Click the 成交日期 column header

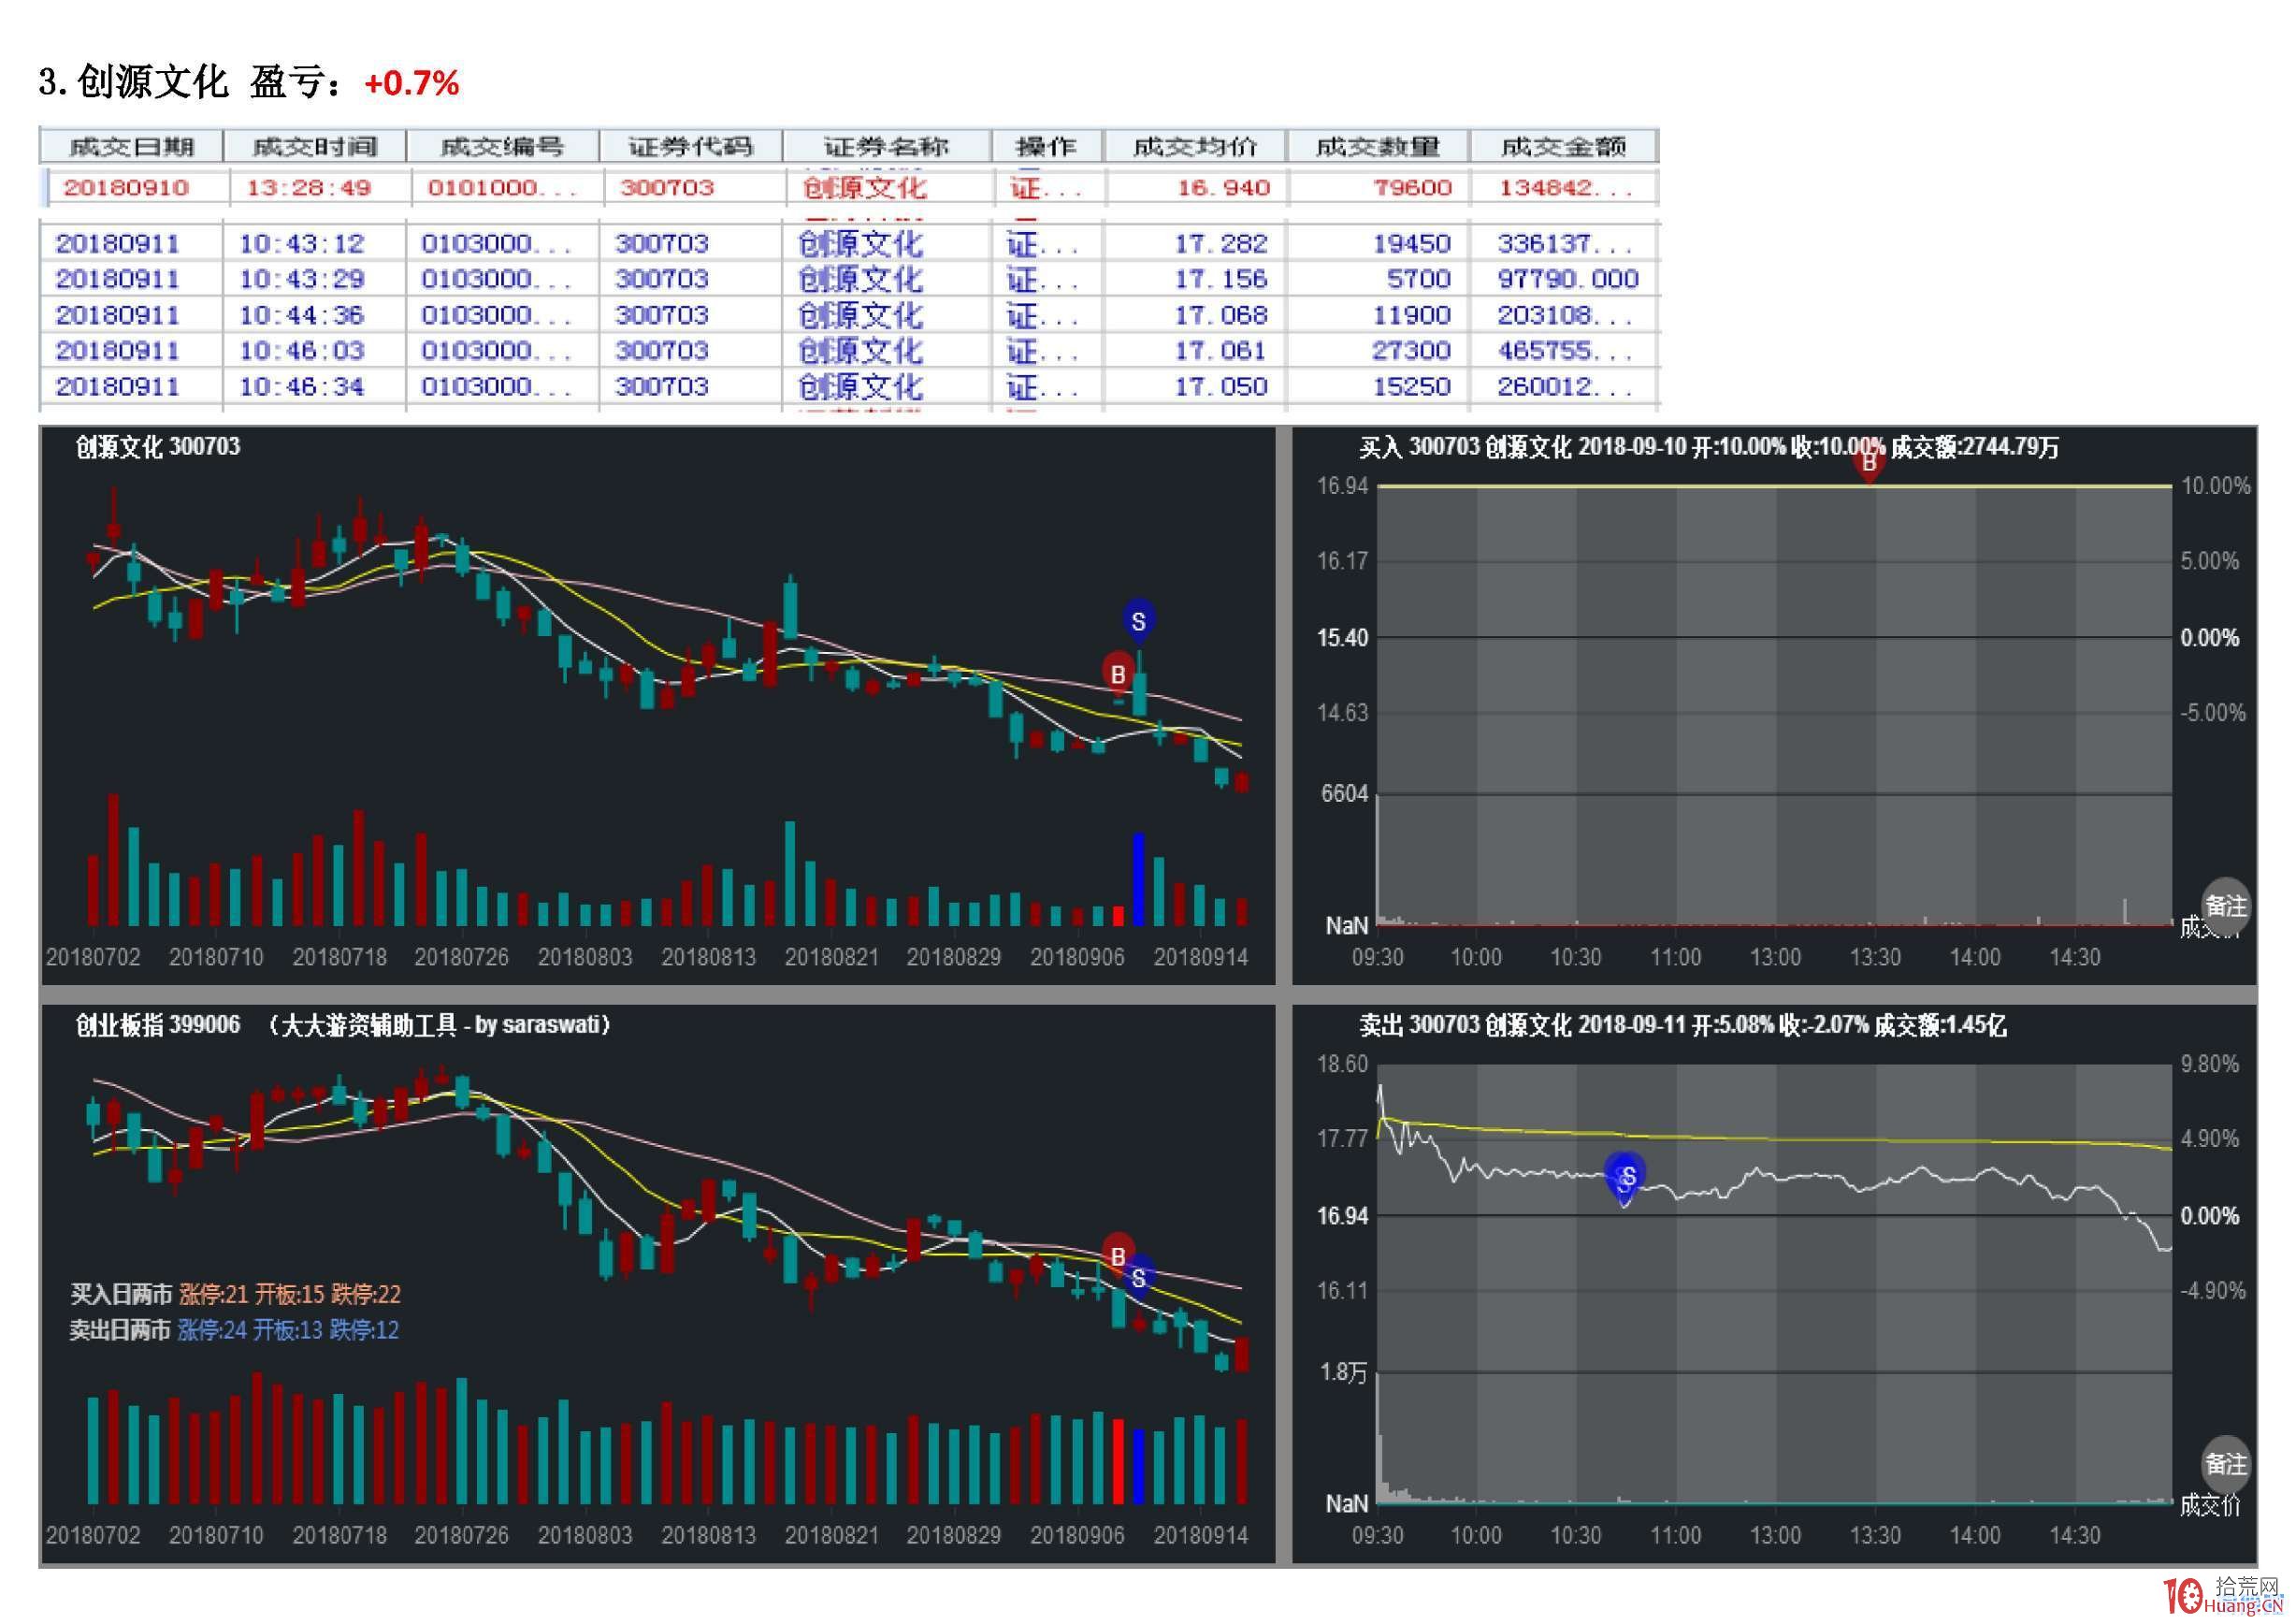pyautogui.click(x=131, y=147)
